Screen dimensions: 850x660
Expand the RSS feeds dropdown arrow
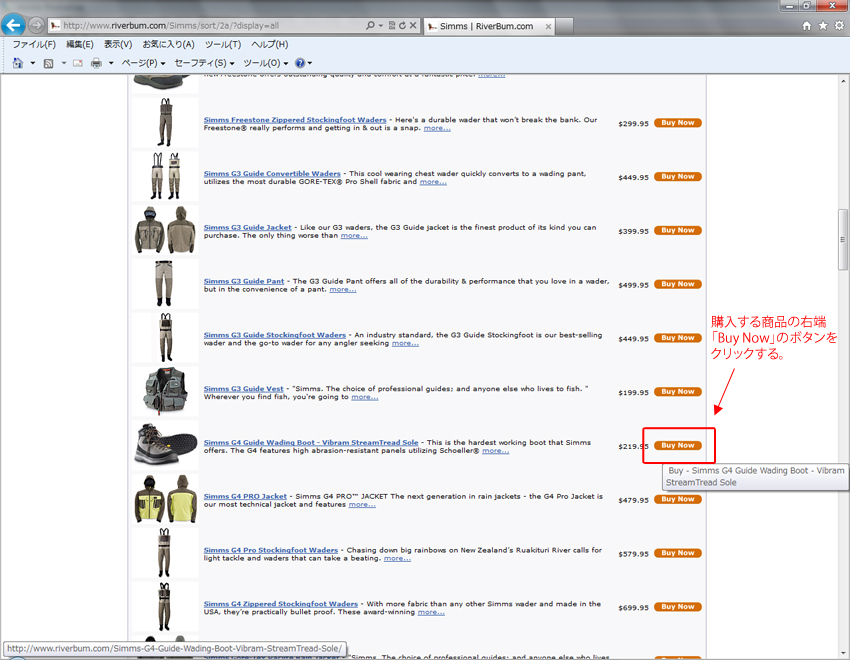63,63
